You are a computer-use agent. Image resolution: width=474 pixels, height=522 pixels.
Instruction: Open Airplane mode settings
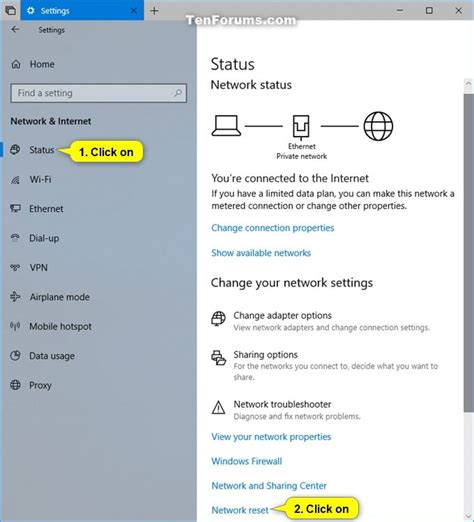coord(60,297)
